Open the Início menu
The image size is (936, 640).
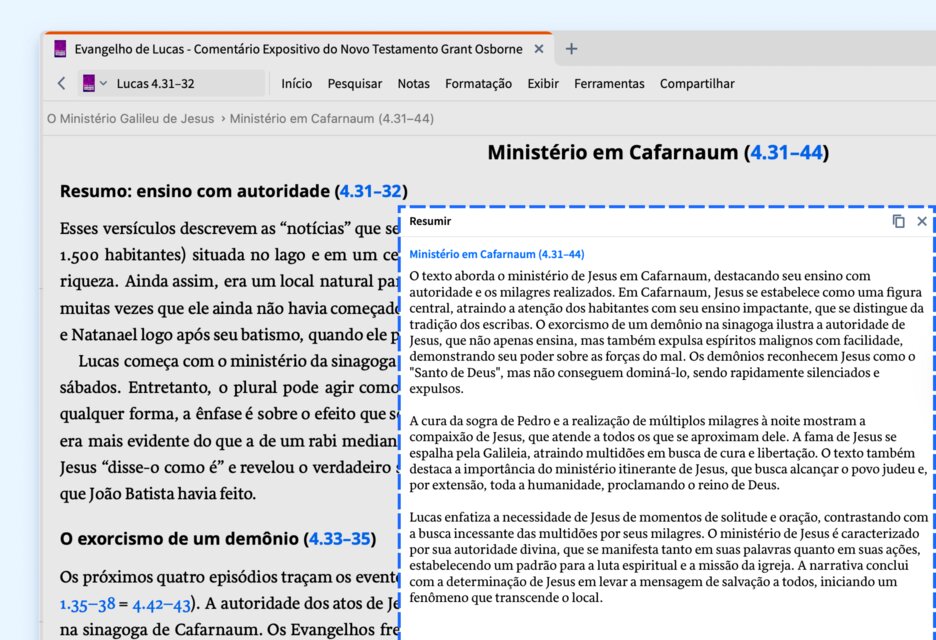tap(297, 84)
